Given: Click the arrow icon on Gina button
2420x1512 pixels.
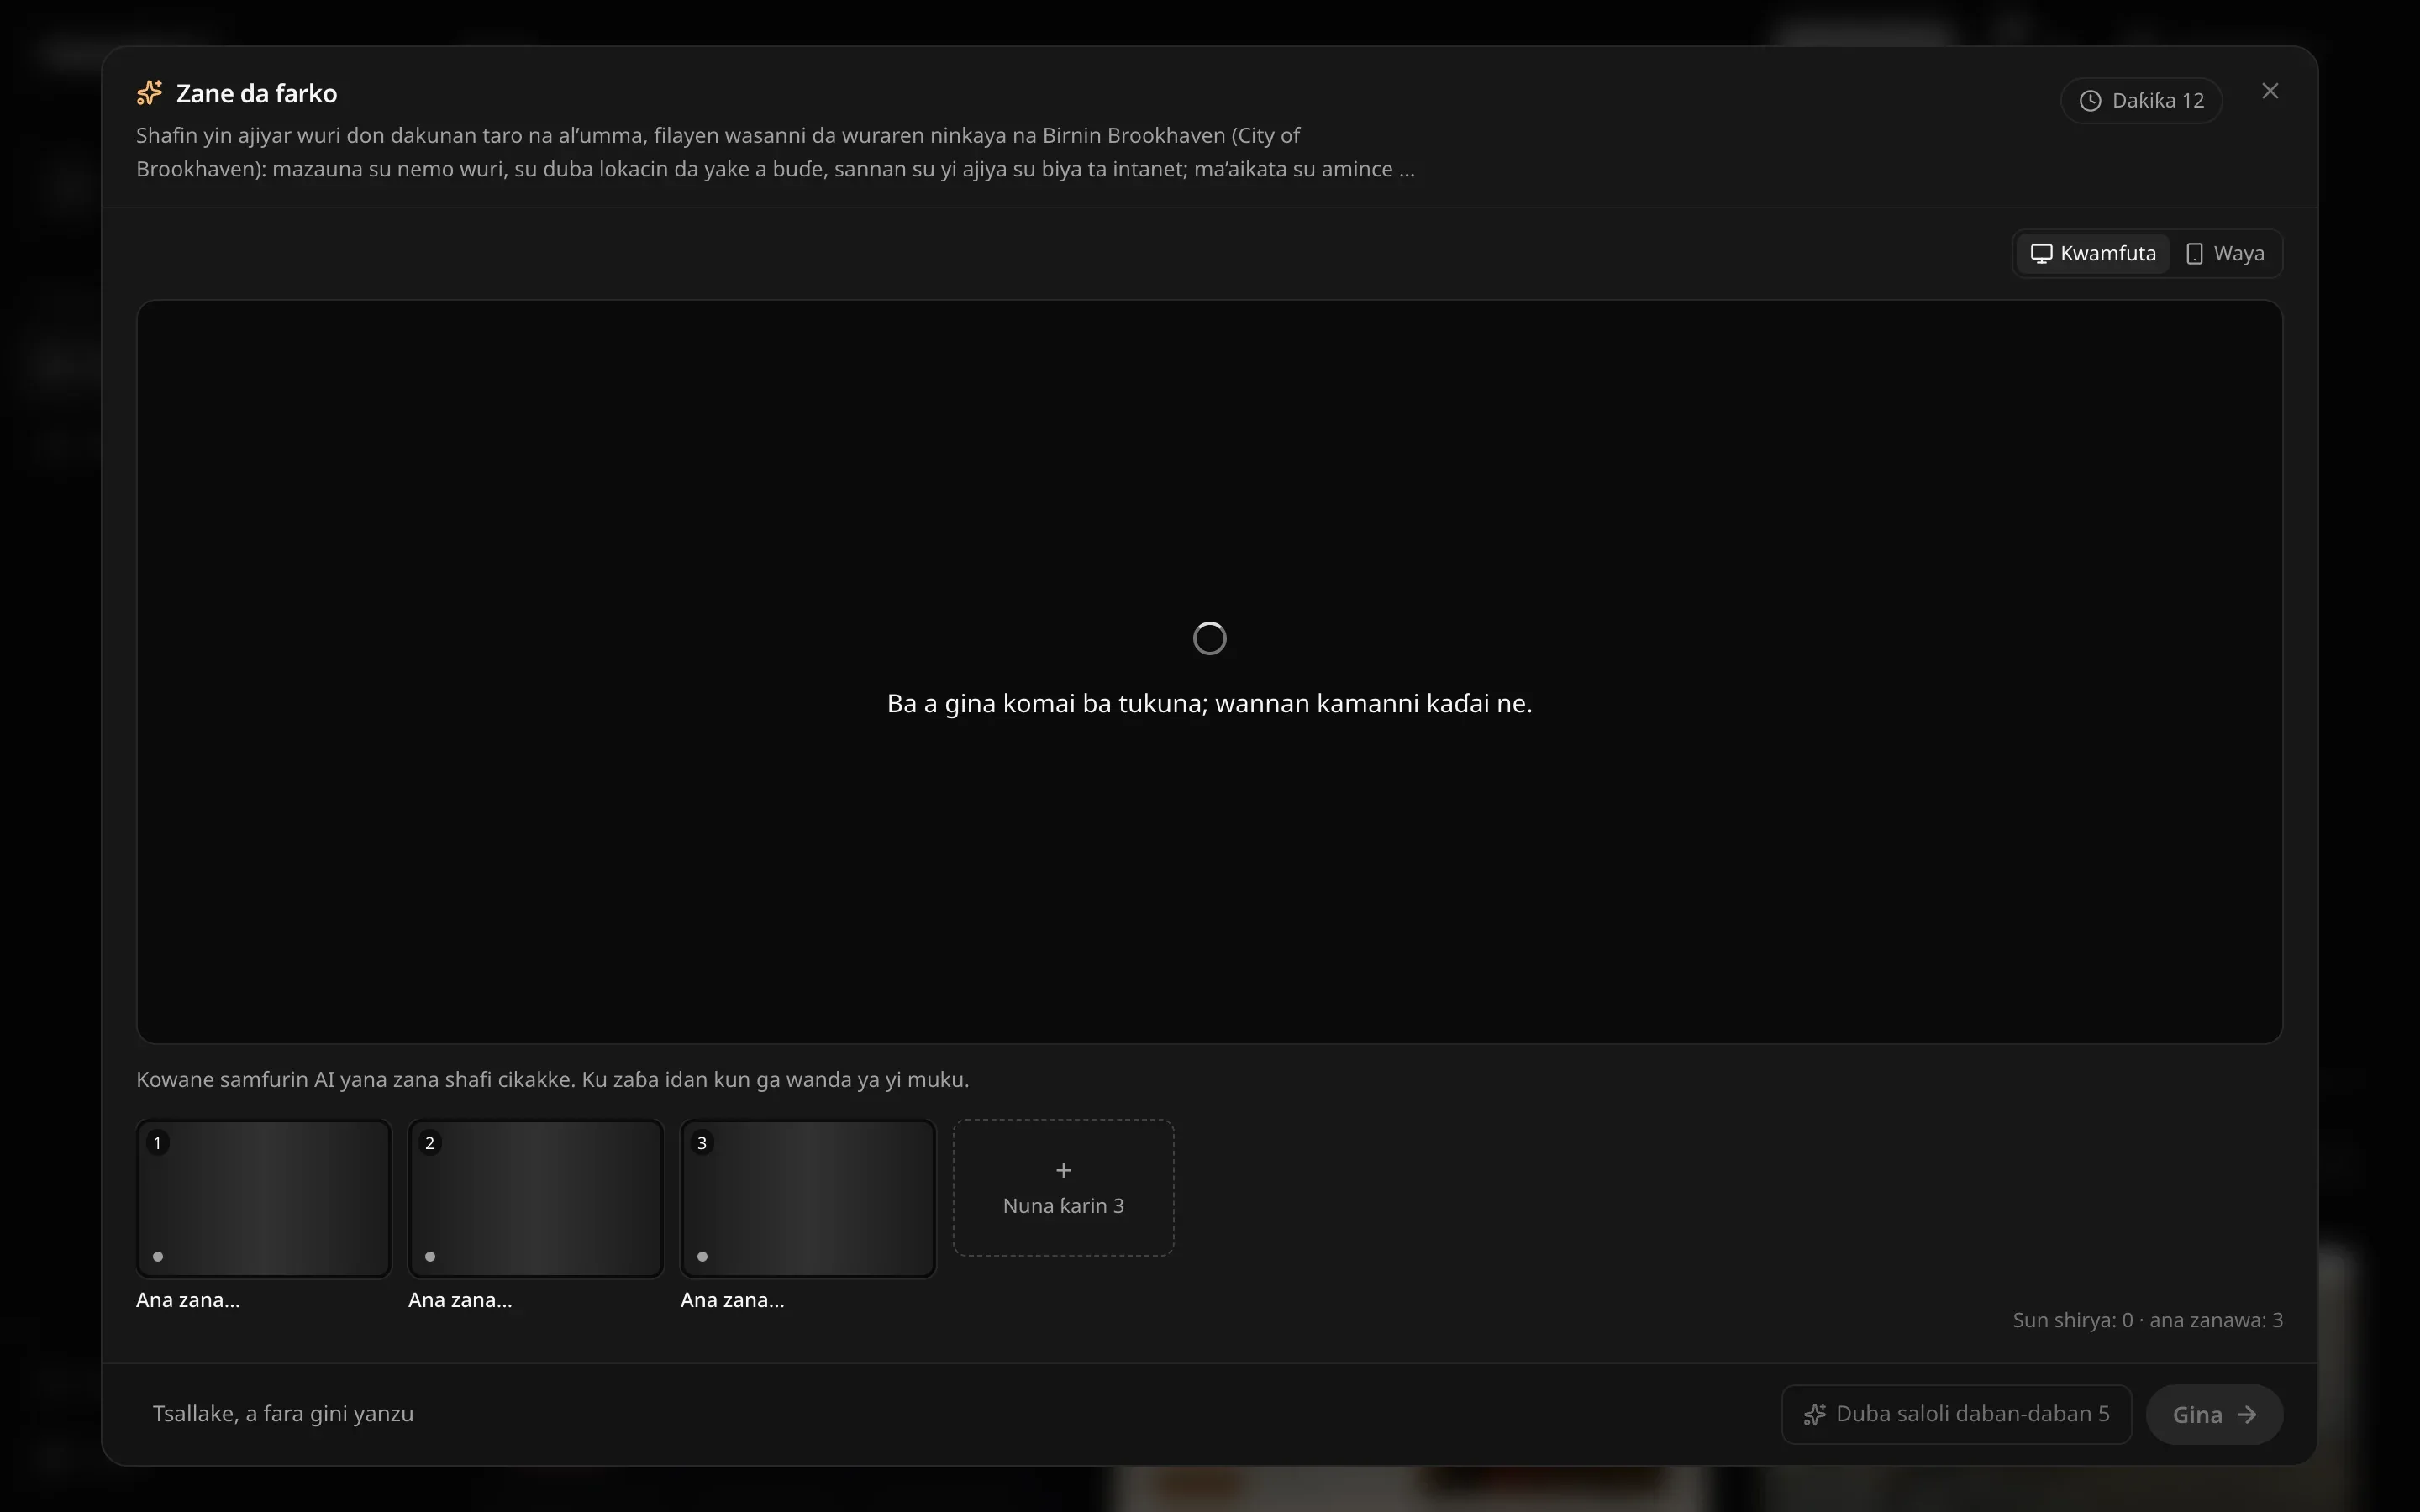Looking at the screenshot, I should 2247,1415.
